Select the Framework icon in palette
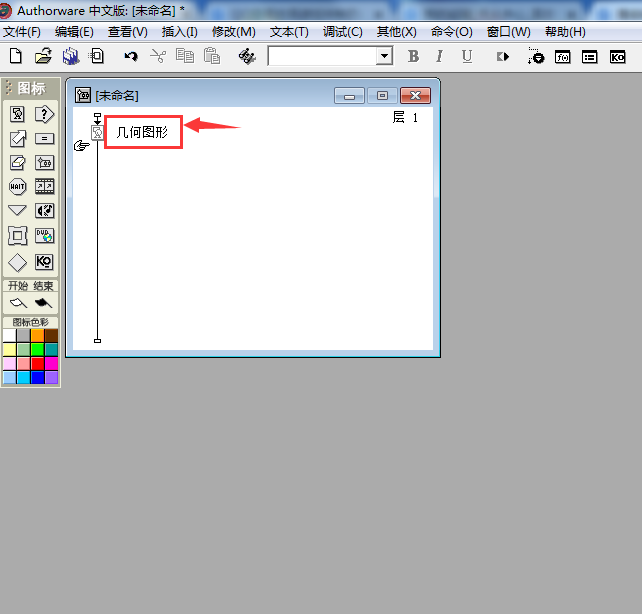Screen dimensions: 642x614 click(18, 236)
